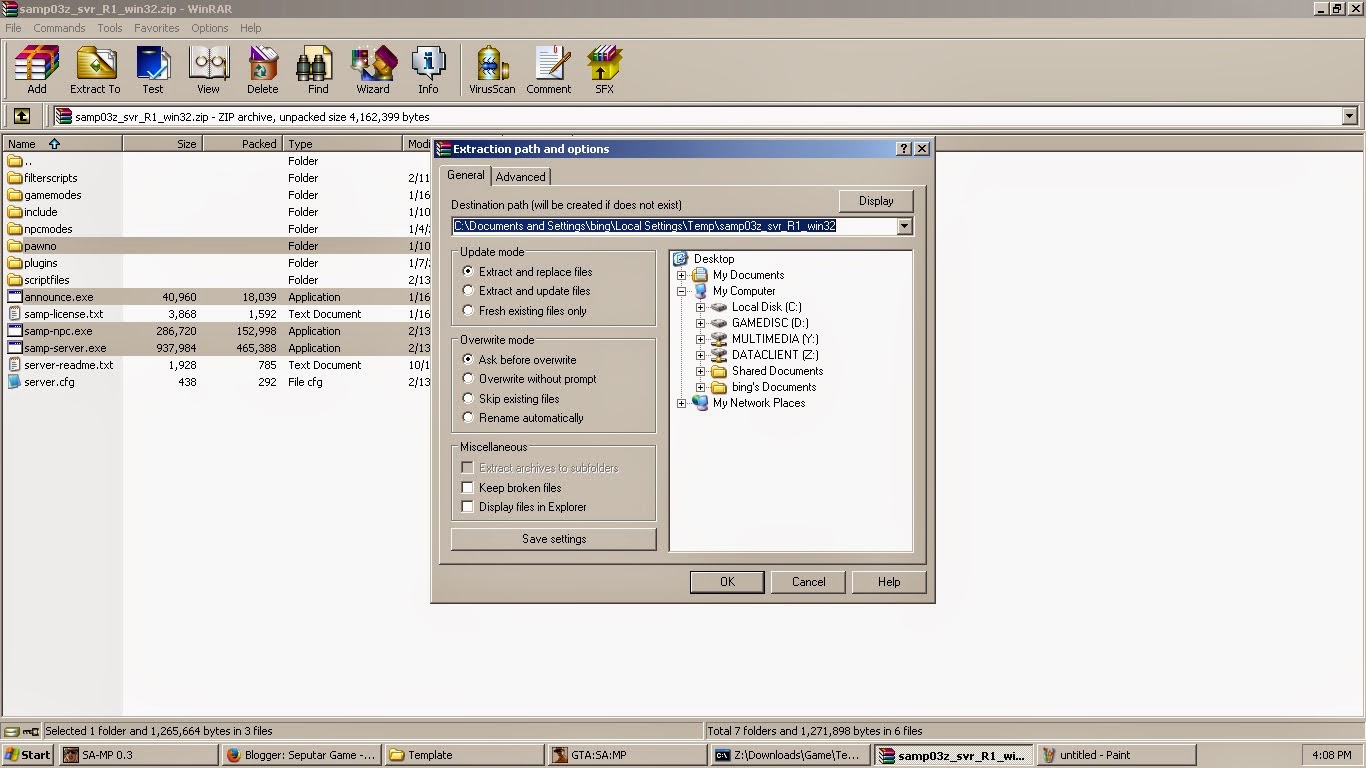The width and height of the screenshot is (1366, 768).
Task: Click the Extract To toolbar icon
Action: (95, 64)
